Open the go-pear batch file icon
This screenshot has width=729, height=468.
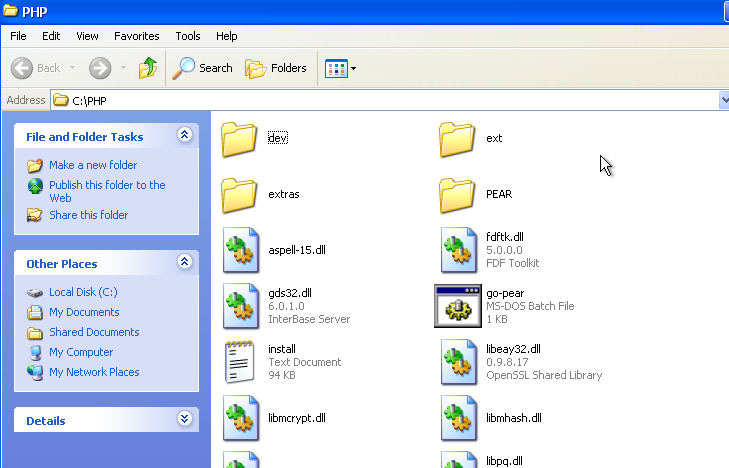(458, 306)
